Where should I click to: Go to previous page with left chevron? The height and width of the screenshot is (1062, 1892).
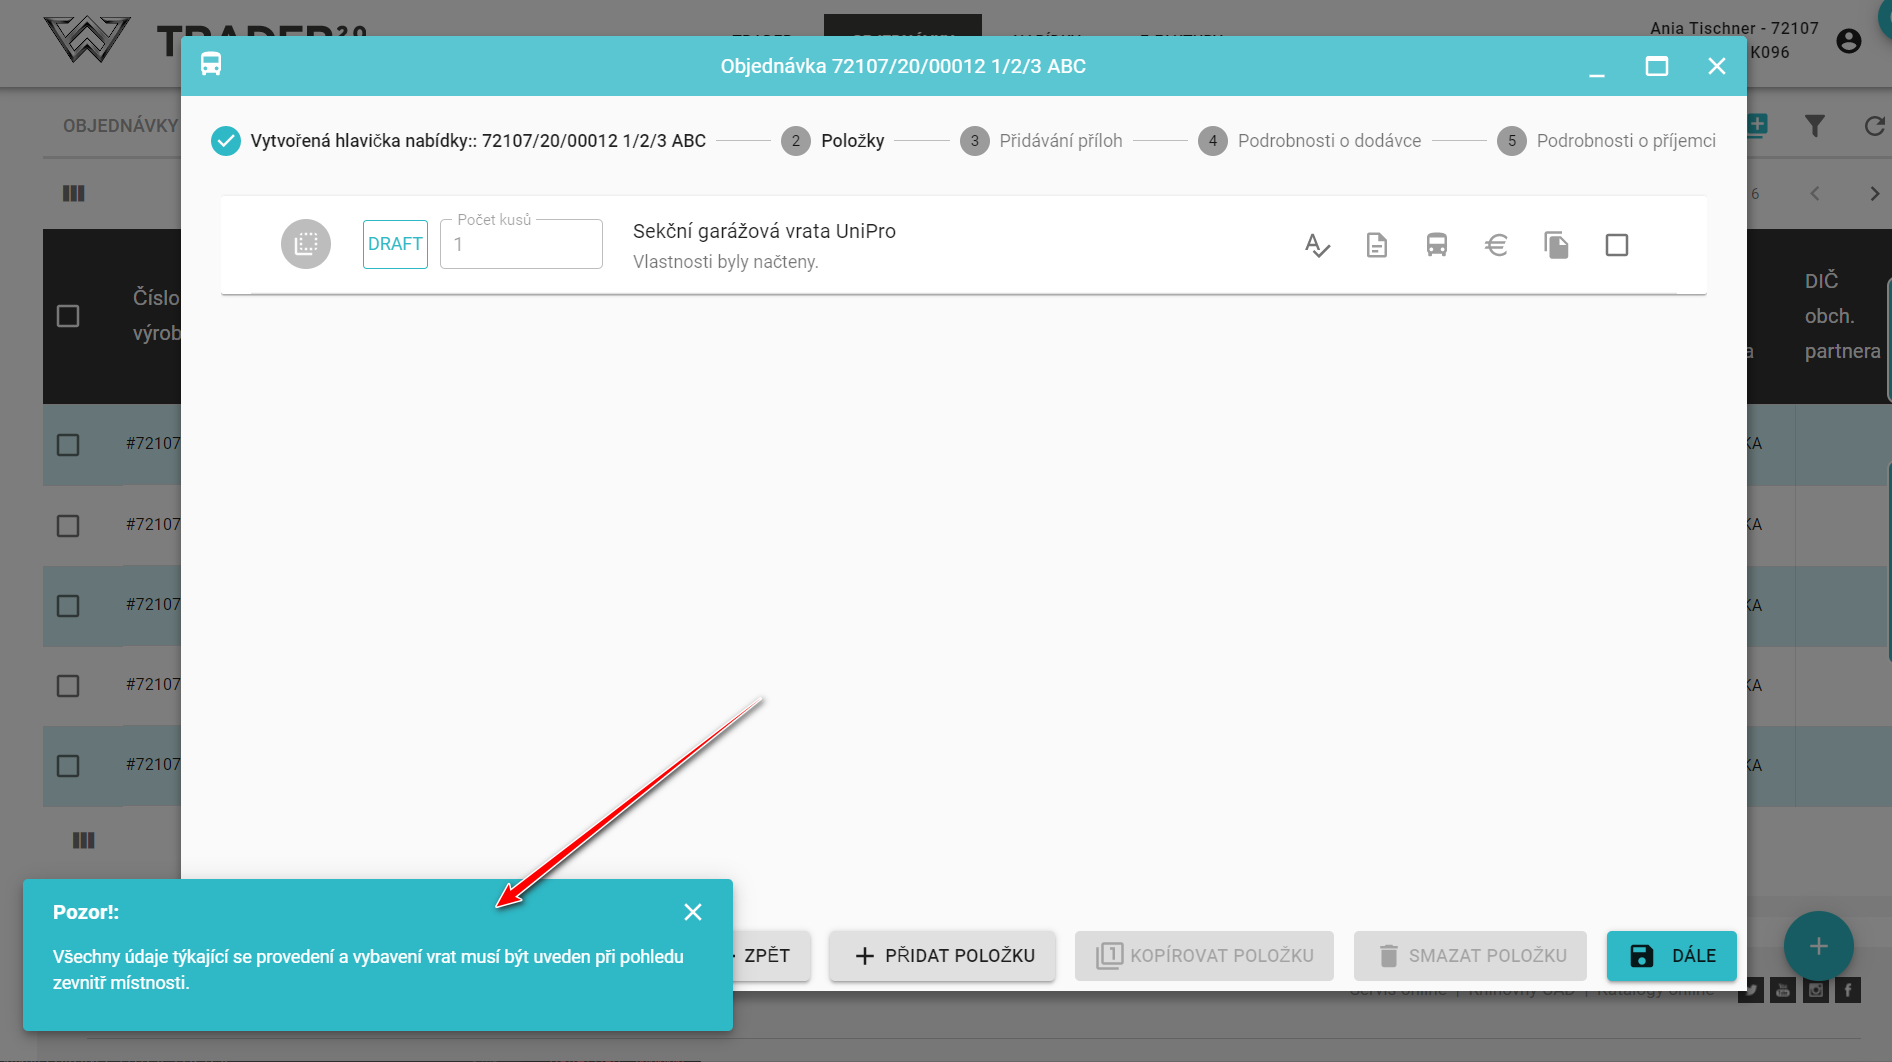tap(1815, 194)
